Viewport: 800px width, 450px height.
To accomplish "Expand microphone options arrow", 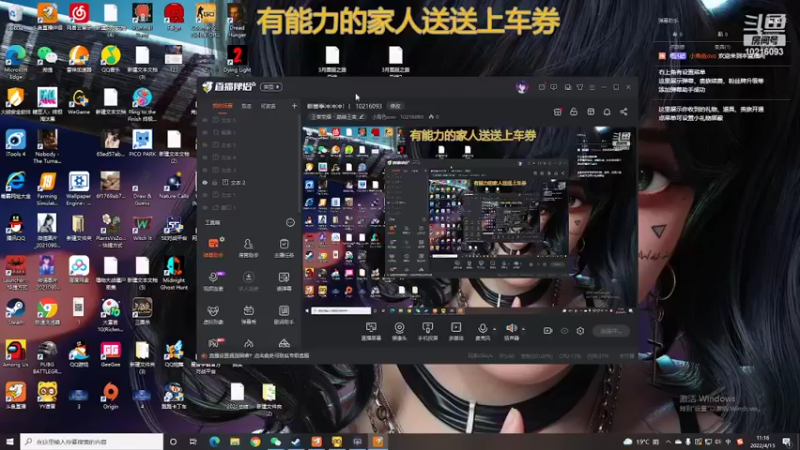I will 494,329.
